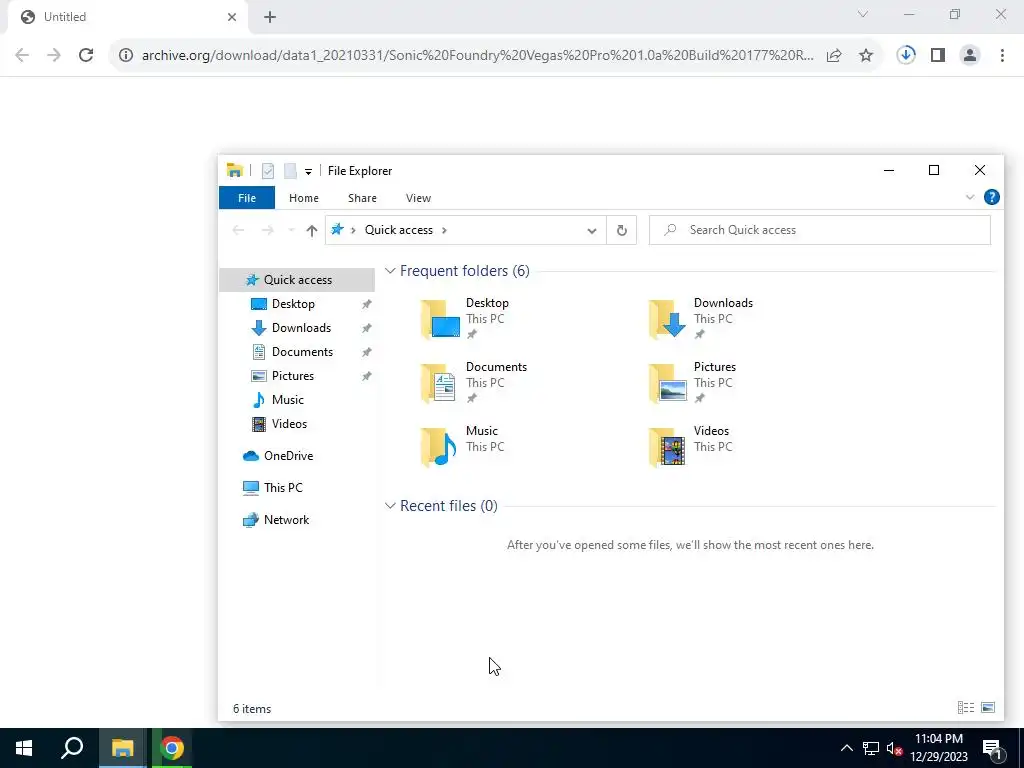The image size is (1024, 768).
Task: Switch to the View ribbon tab
Action: coord(418,198)
